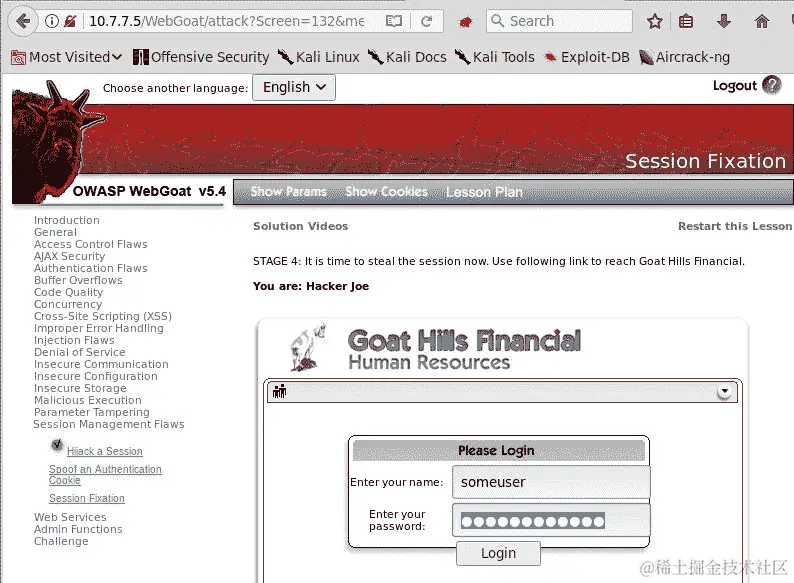Toggle Reader View icon in address bar
The image size is (794, 583).
click(x=393, y=21)
